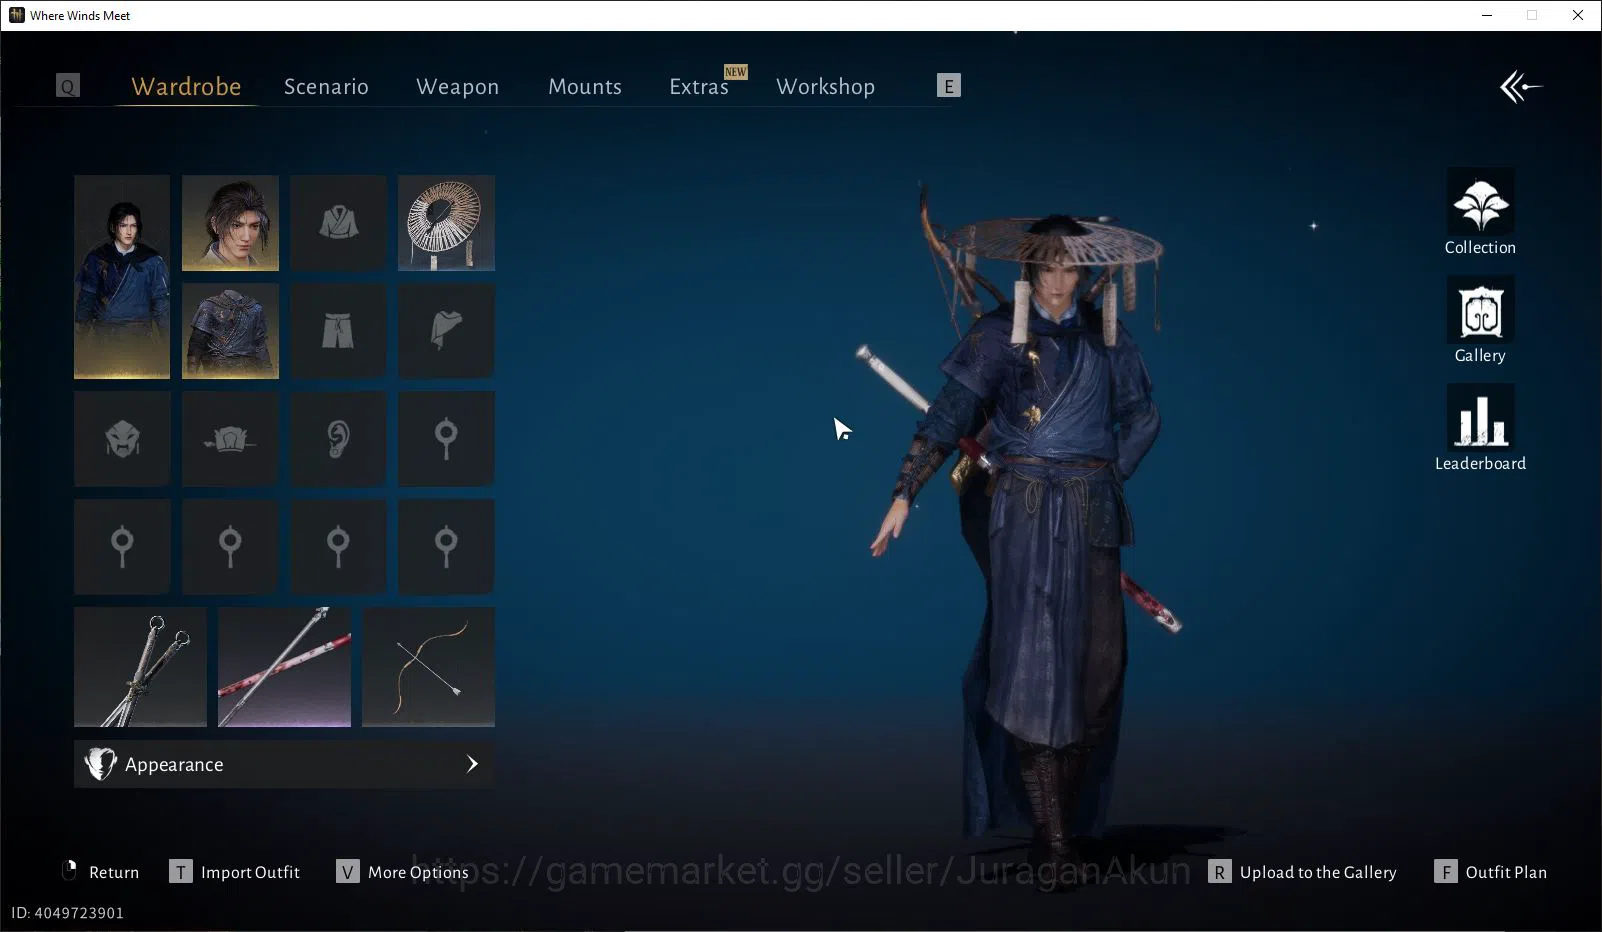Open the Collection menu

[1480, 212]
